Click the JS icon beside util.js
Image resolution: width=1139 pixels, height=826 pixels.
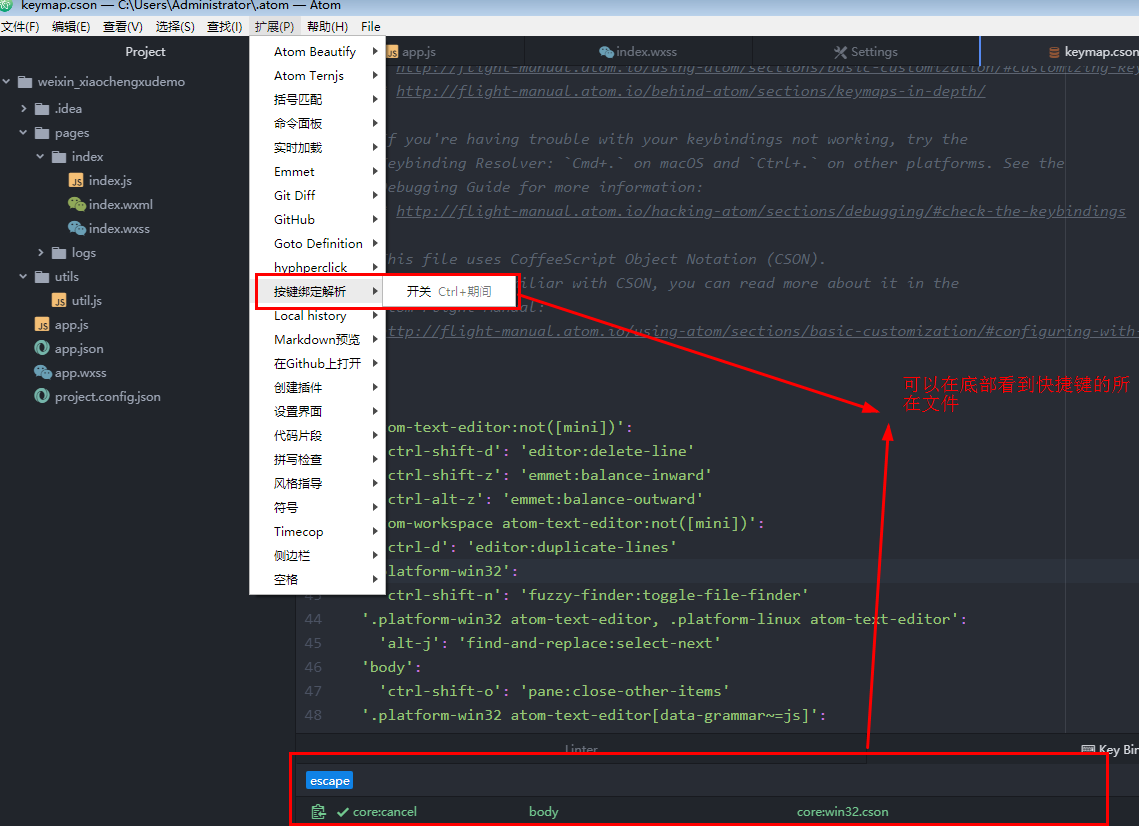[60, 300]
